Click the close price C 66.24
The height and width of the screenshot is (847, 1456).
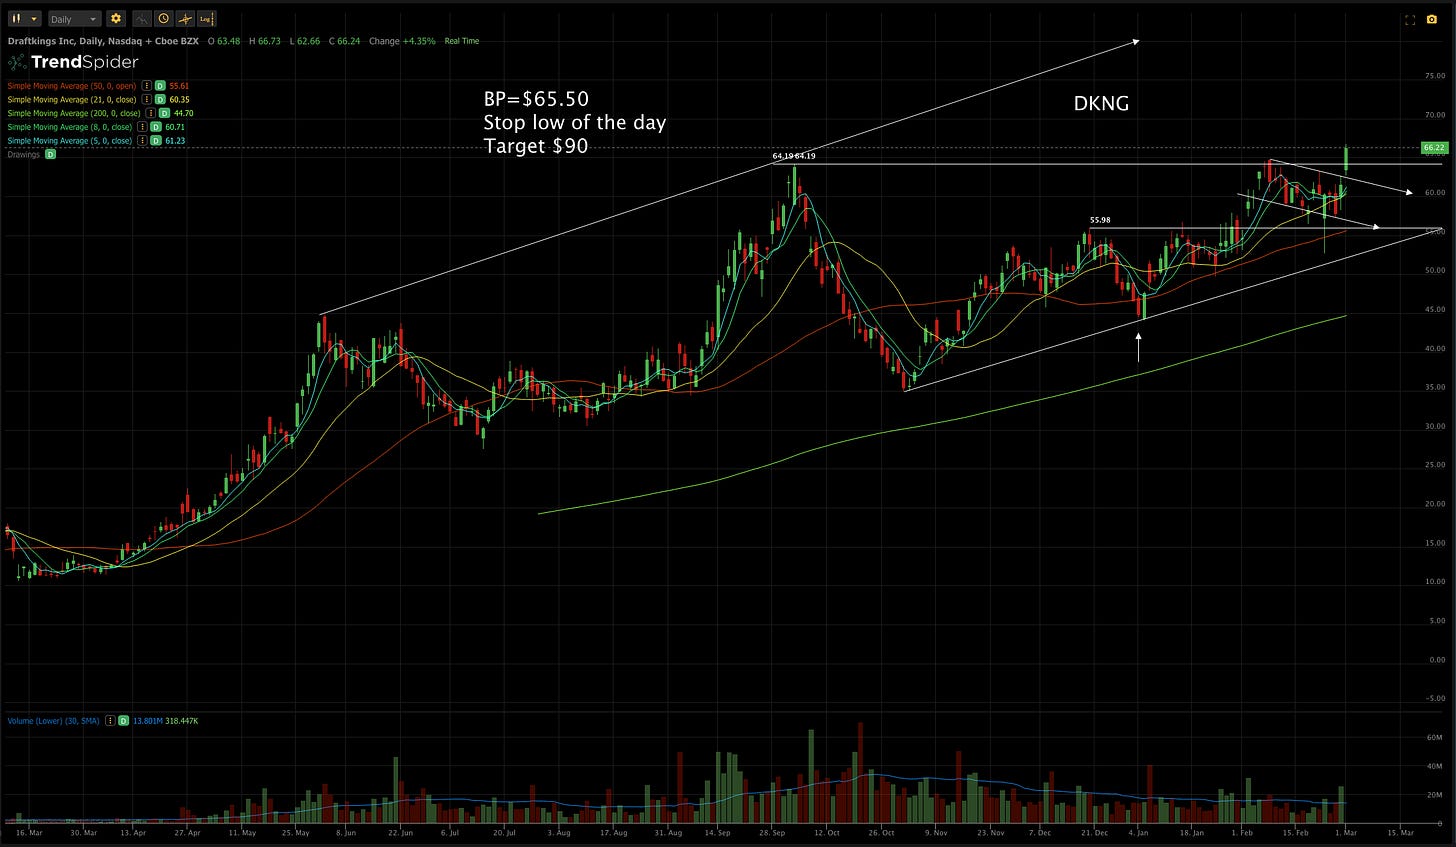coord(343,41)
